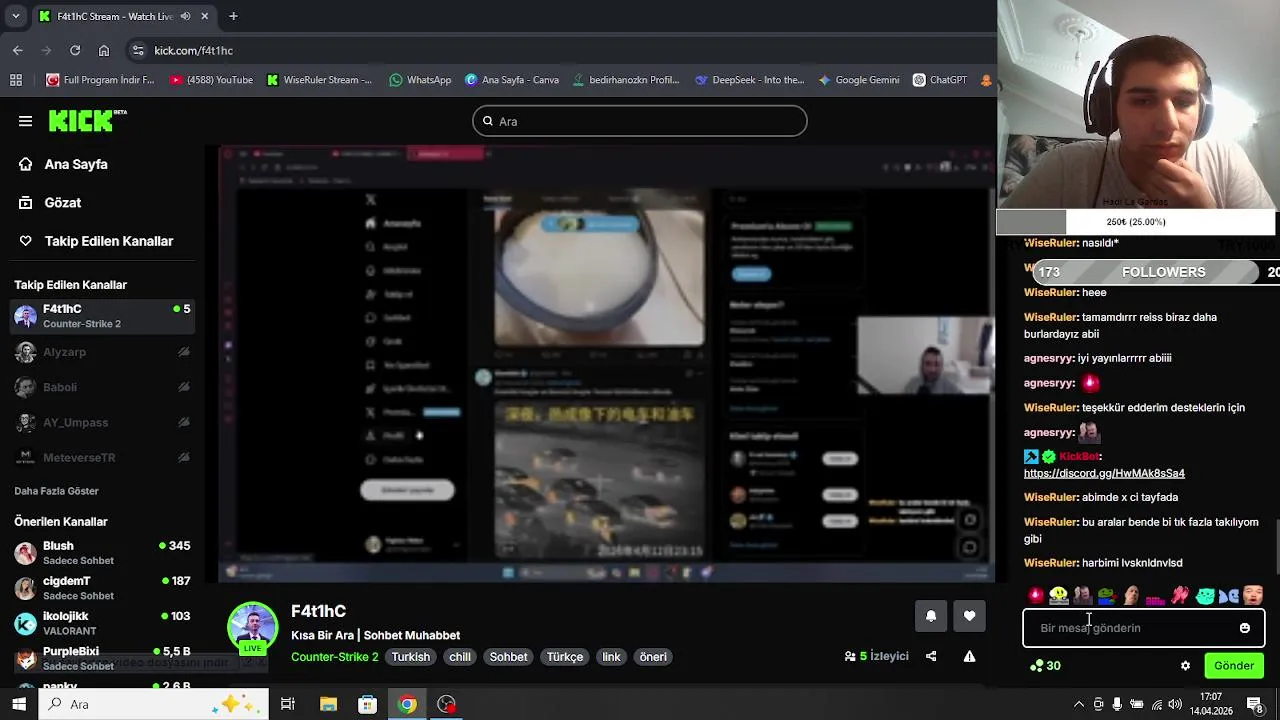Viewport: 1280px width, 720px height.
Task: Click the Gönder send button
Action: click(x=1234, y=666)
